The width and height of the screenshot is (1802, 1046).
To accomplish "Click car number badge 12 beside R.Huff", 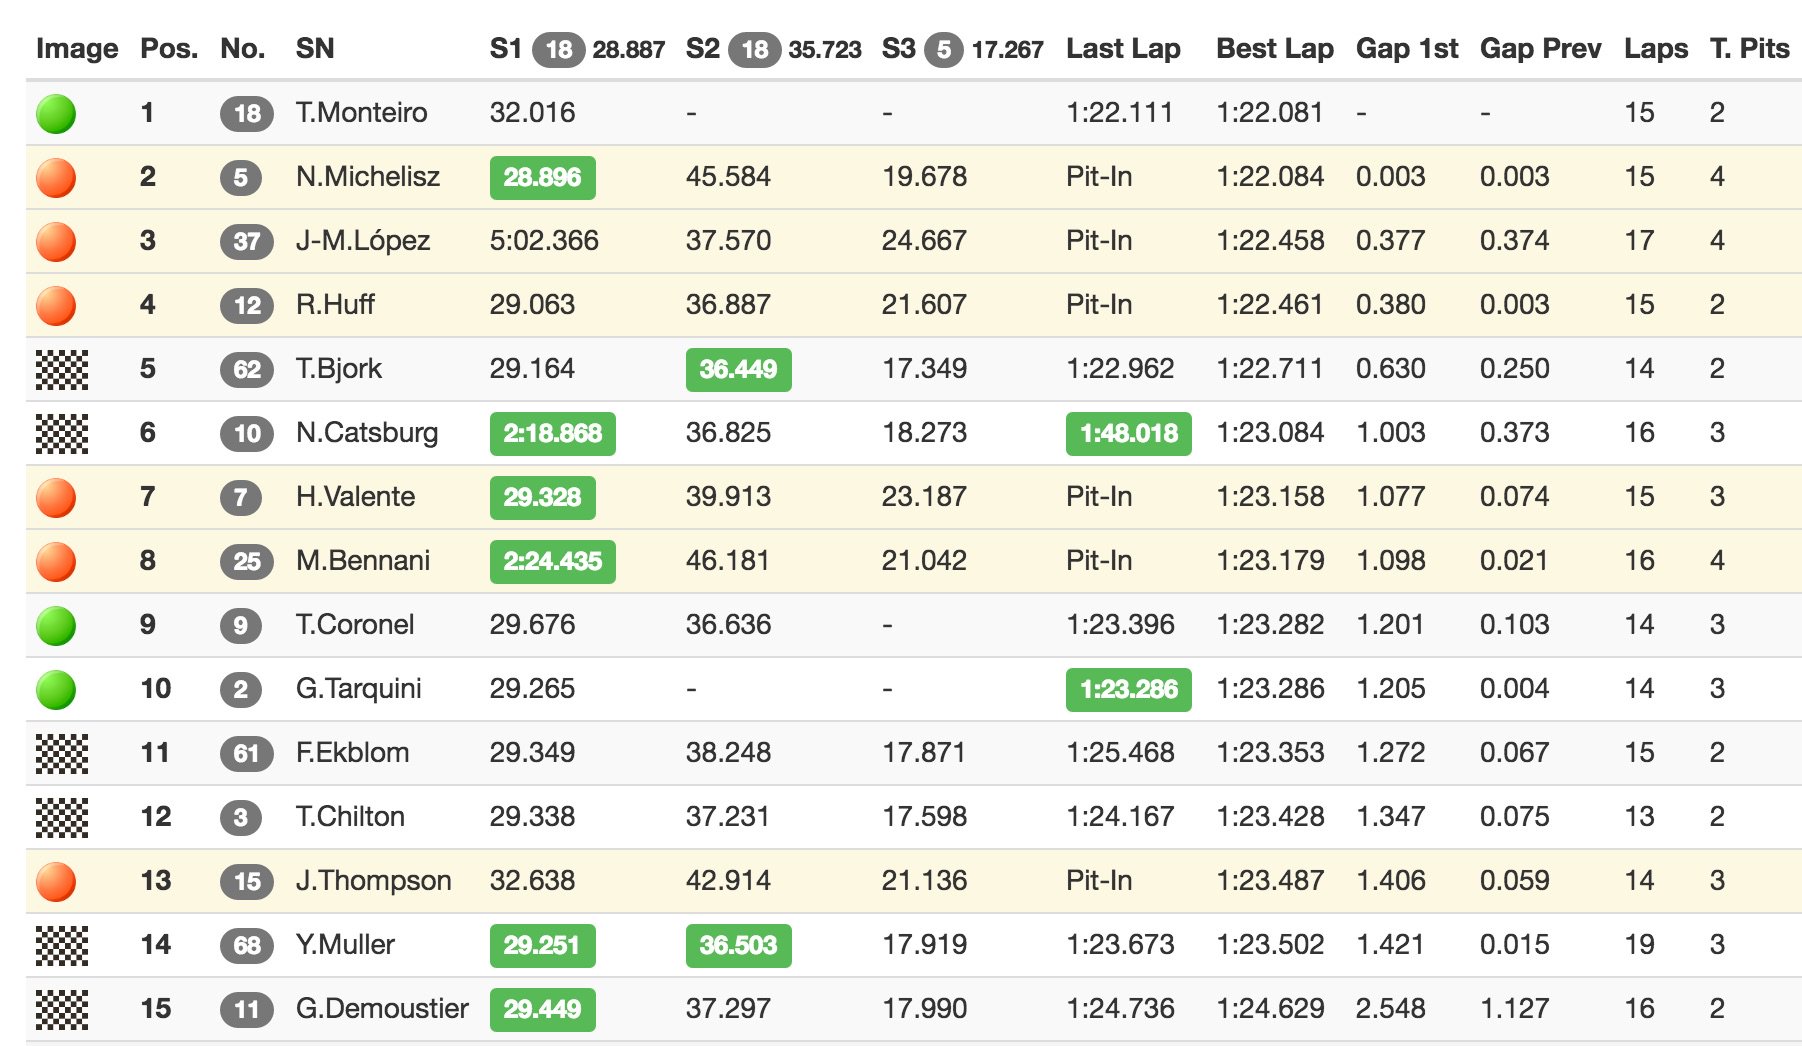I will tap(247, 305).
